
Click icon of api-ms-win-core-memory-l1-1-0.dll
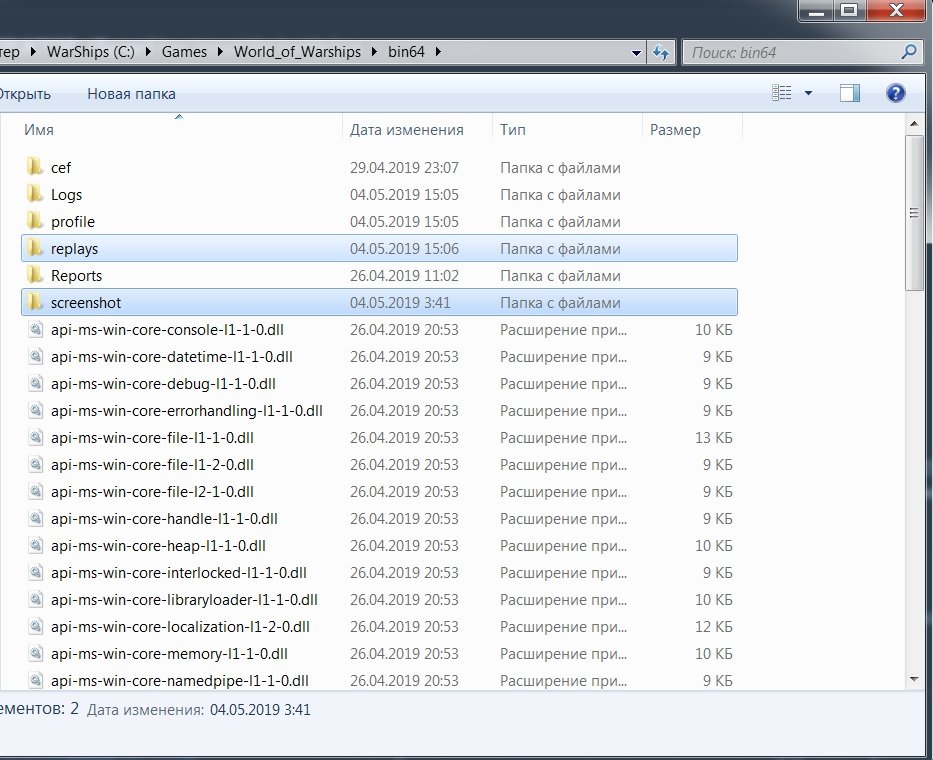[x=36, y=653]
